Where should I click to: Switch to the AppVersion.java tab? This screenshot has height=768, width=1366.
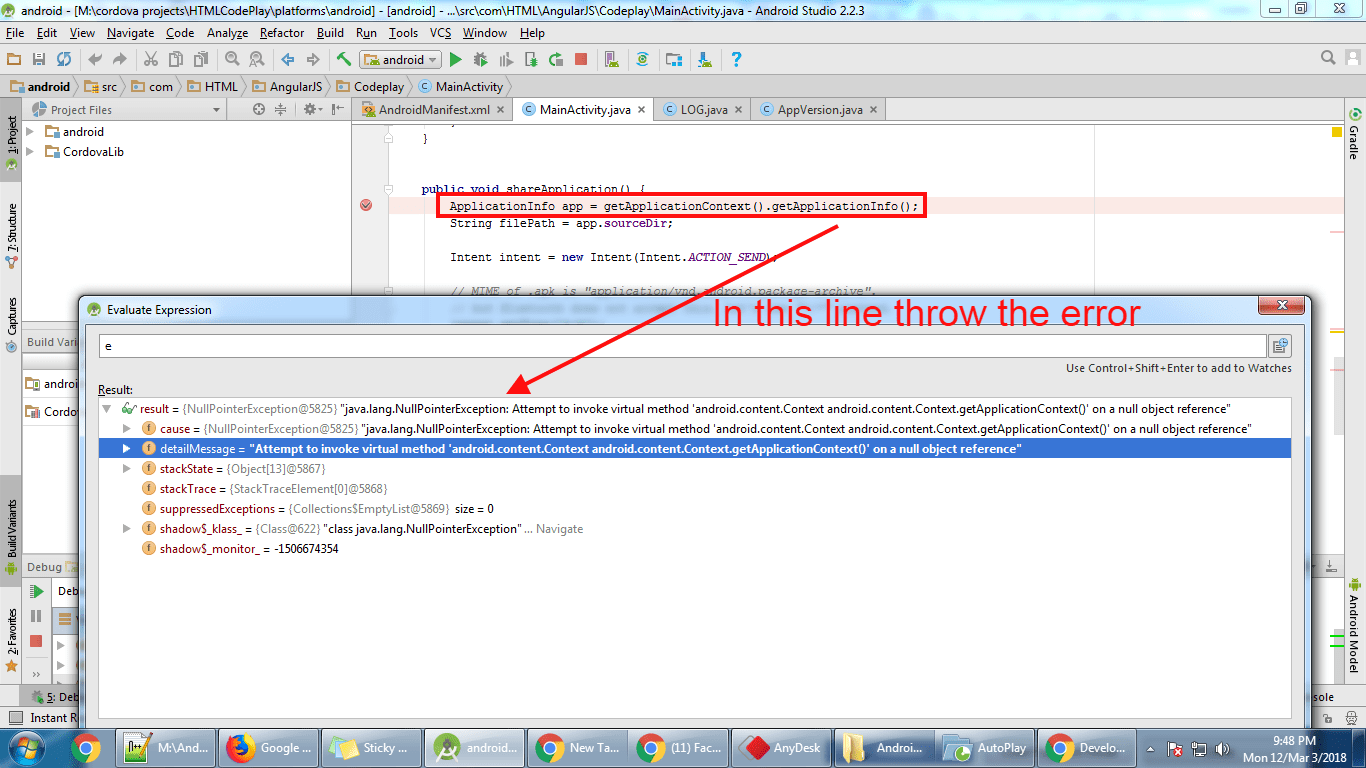(820, 110)
